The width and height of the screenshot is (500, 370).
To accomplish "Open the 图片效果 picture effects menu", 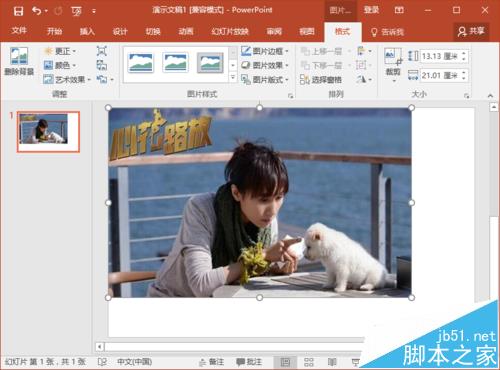I will pyautogui.click(x=265, y=65).
